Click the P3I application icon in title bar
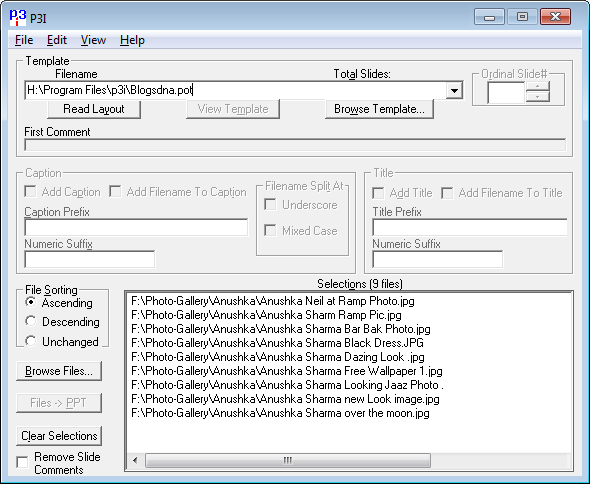The width and height of the screenshot is (591, 485). tap(17, 17)
